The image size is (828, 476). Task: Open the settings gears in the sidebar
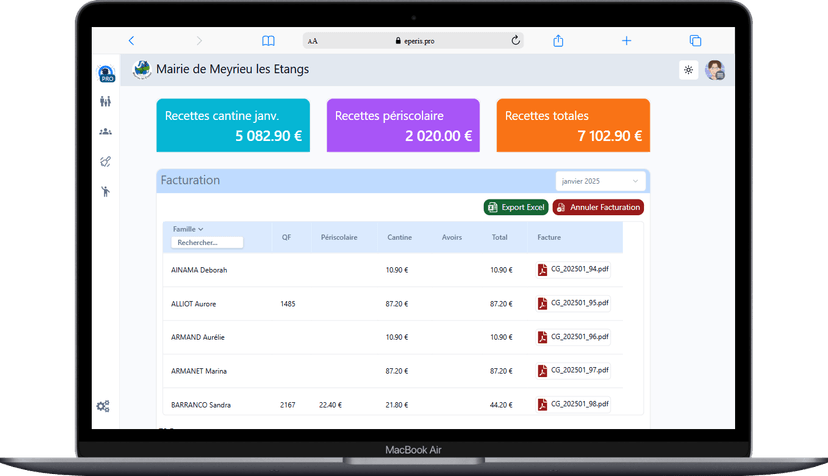tap(103, 406)
